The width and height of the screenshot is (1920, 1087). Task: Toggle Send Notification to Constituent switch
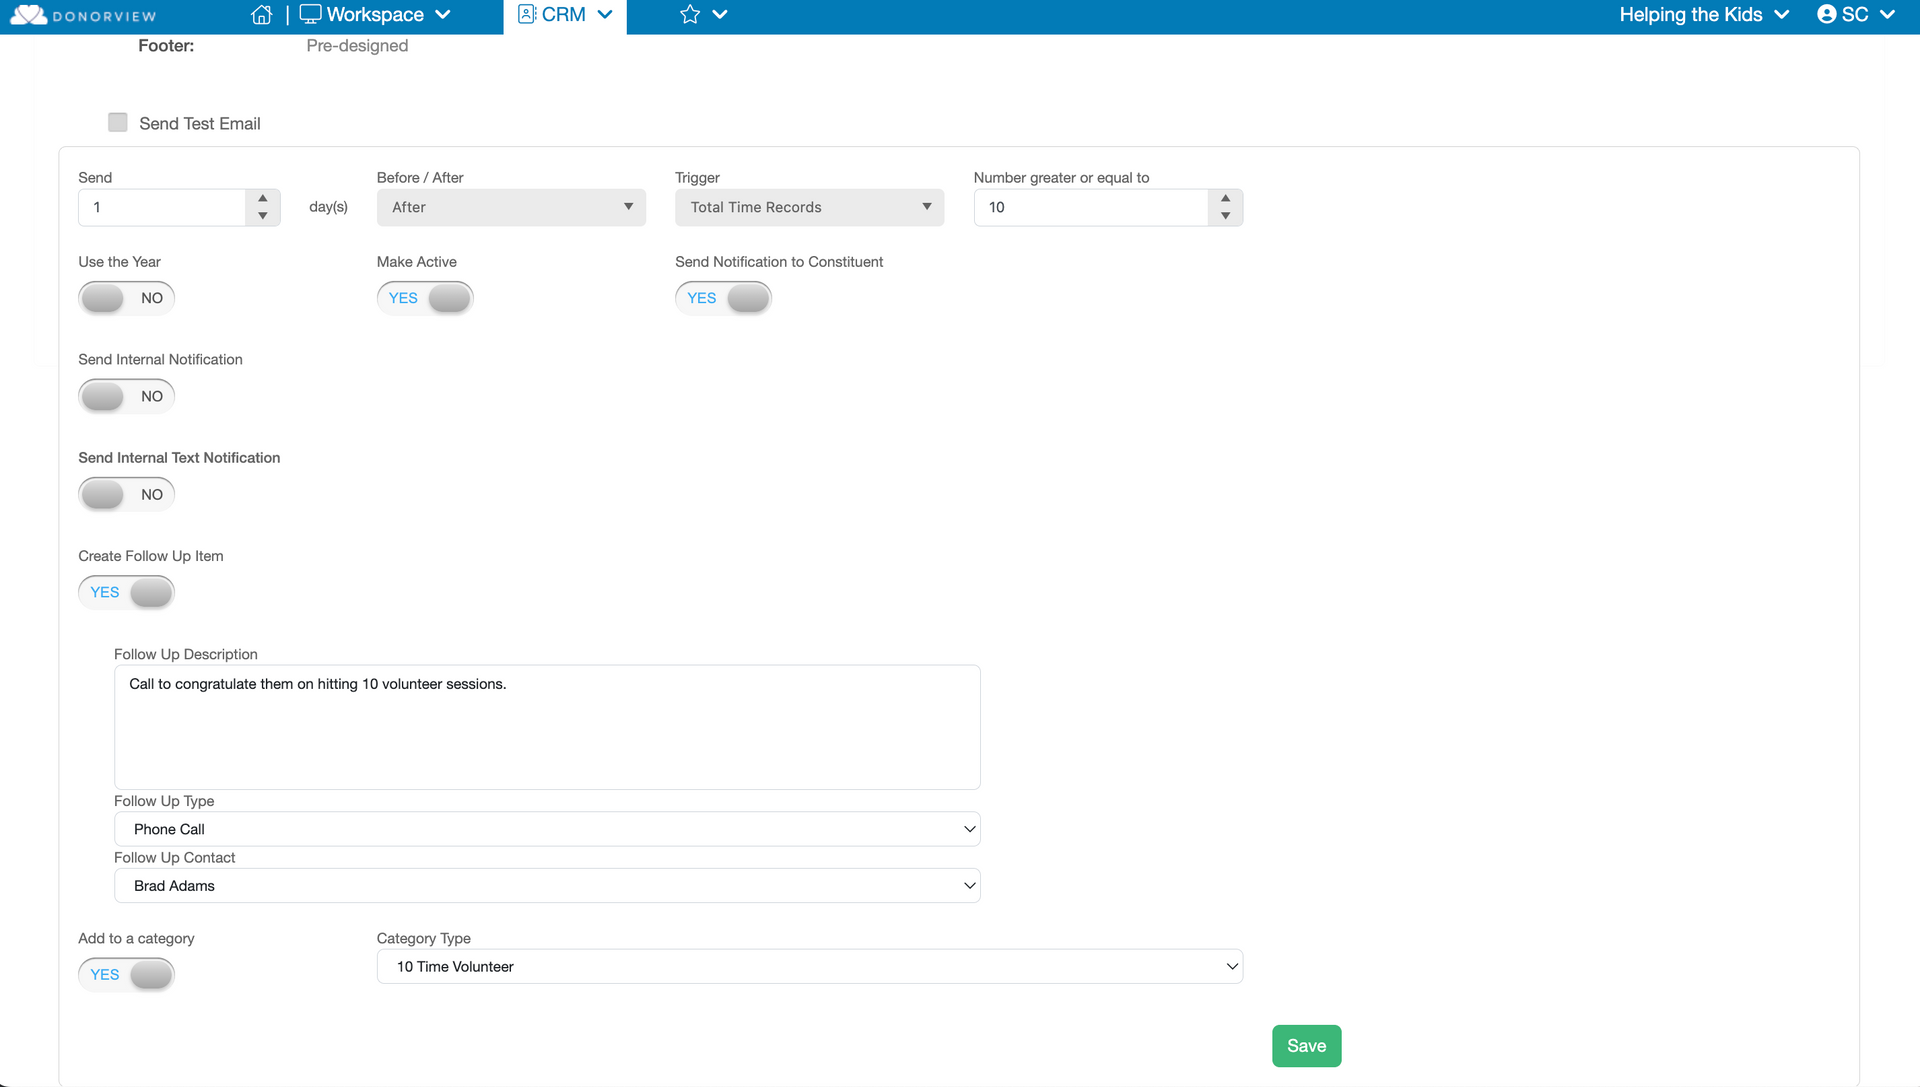723,298
